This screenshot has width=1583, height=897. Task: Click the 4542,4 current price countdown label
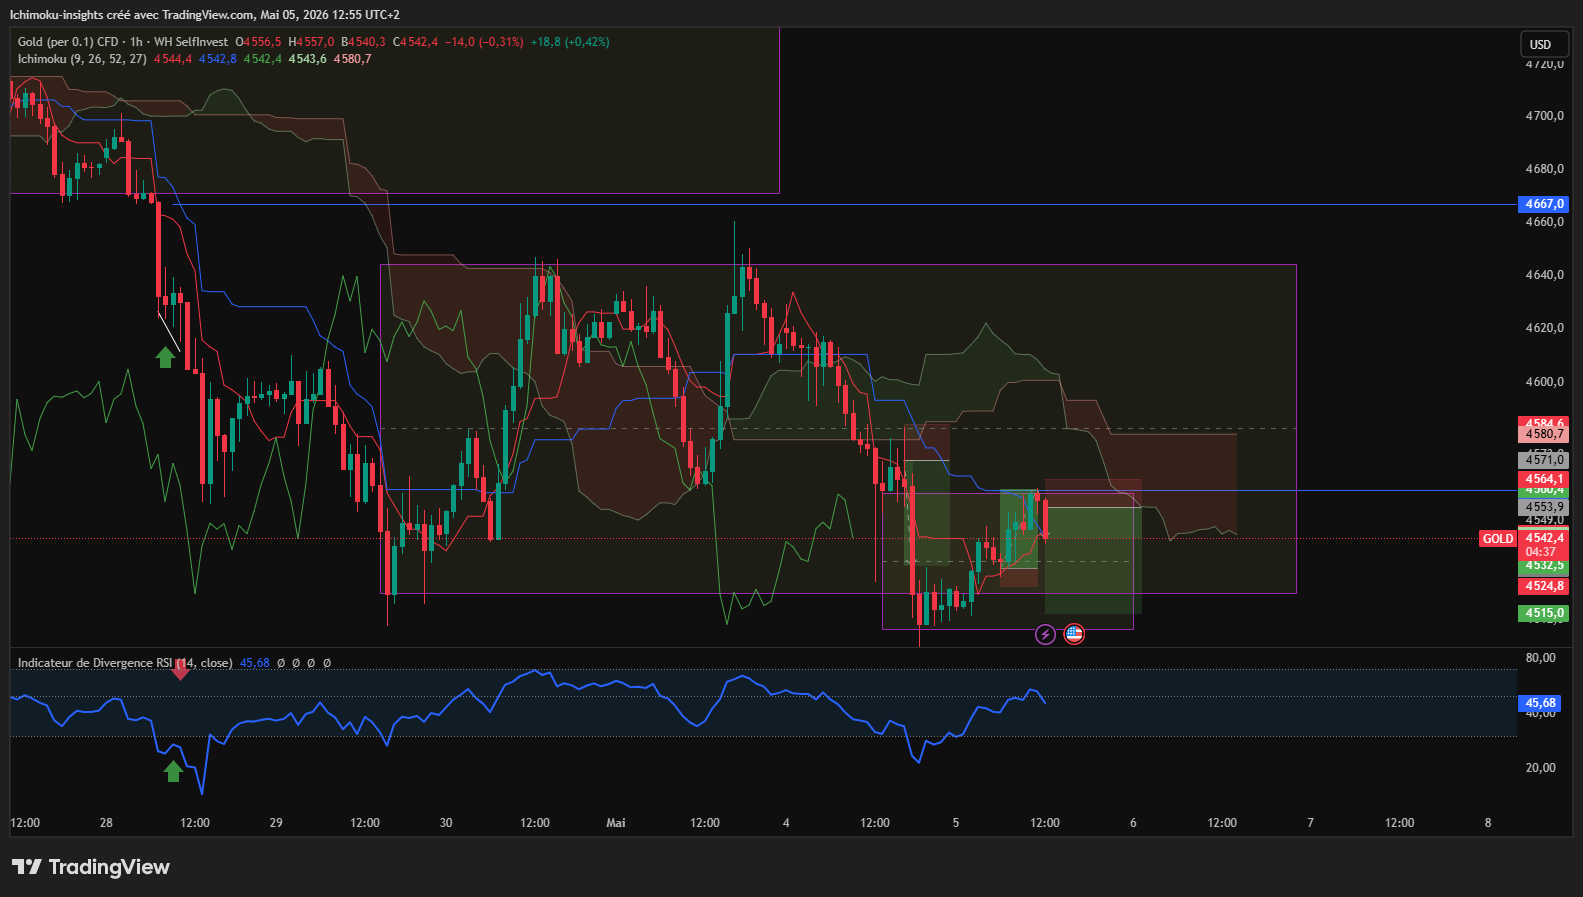coord(1544,545)
